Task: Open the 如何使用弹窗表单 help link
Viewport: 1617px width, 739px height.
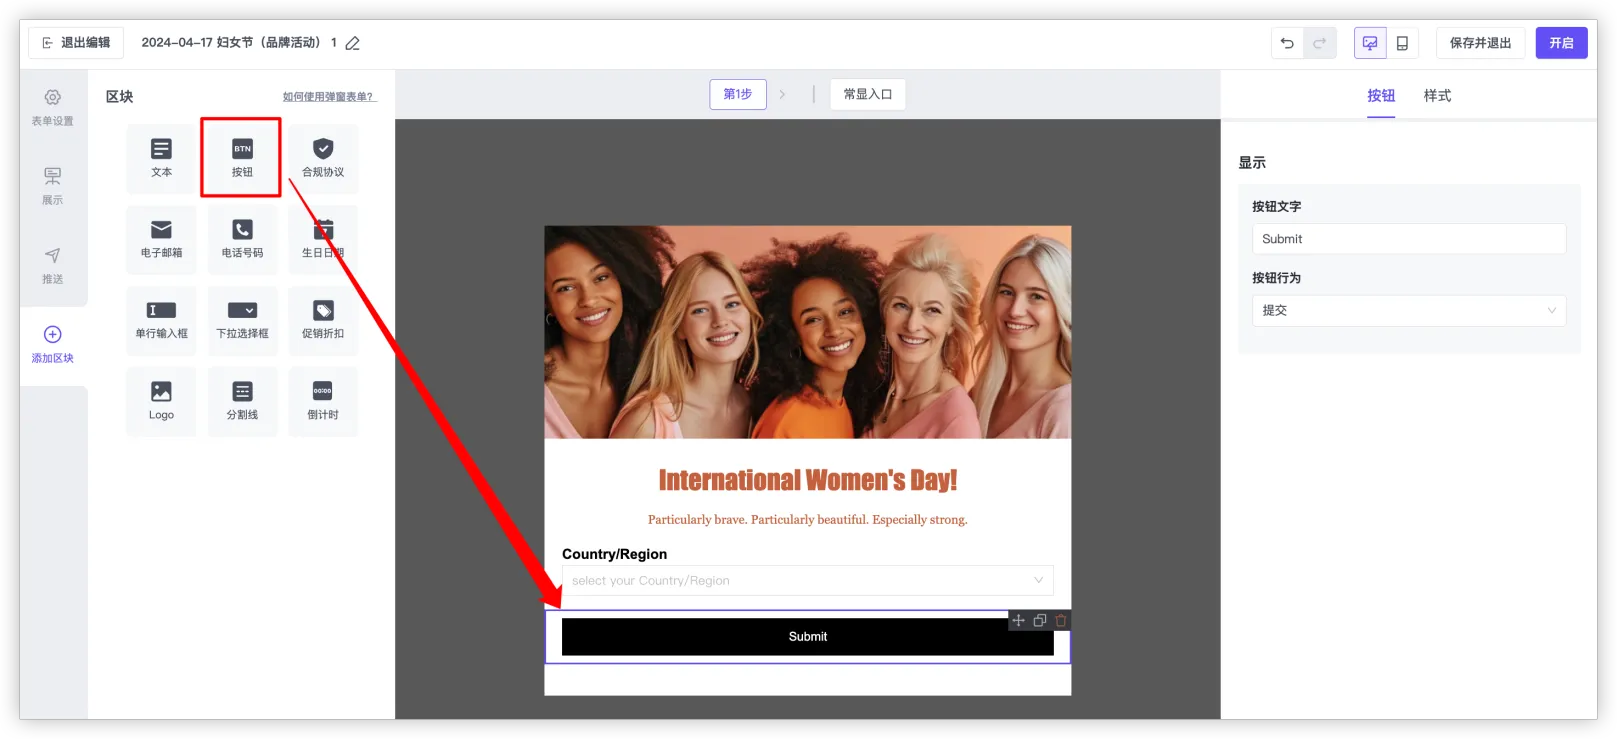Action: point(328,97)
